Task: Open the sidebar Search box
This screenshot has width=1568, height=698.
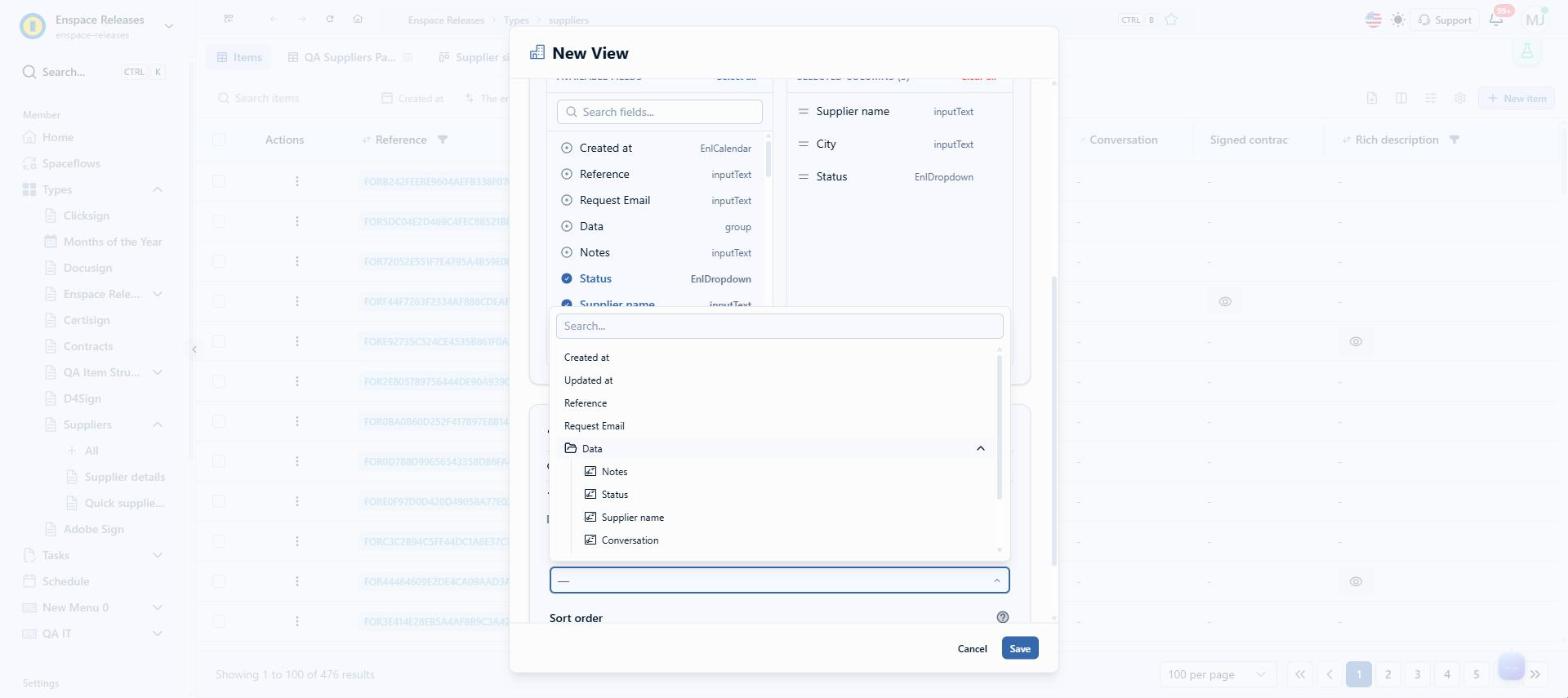Action: point(94,72)
